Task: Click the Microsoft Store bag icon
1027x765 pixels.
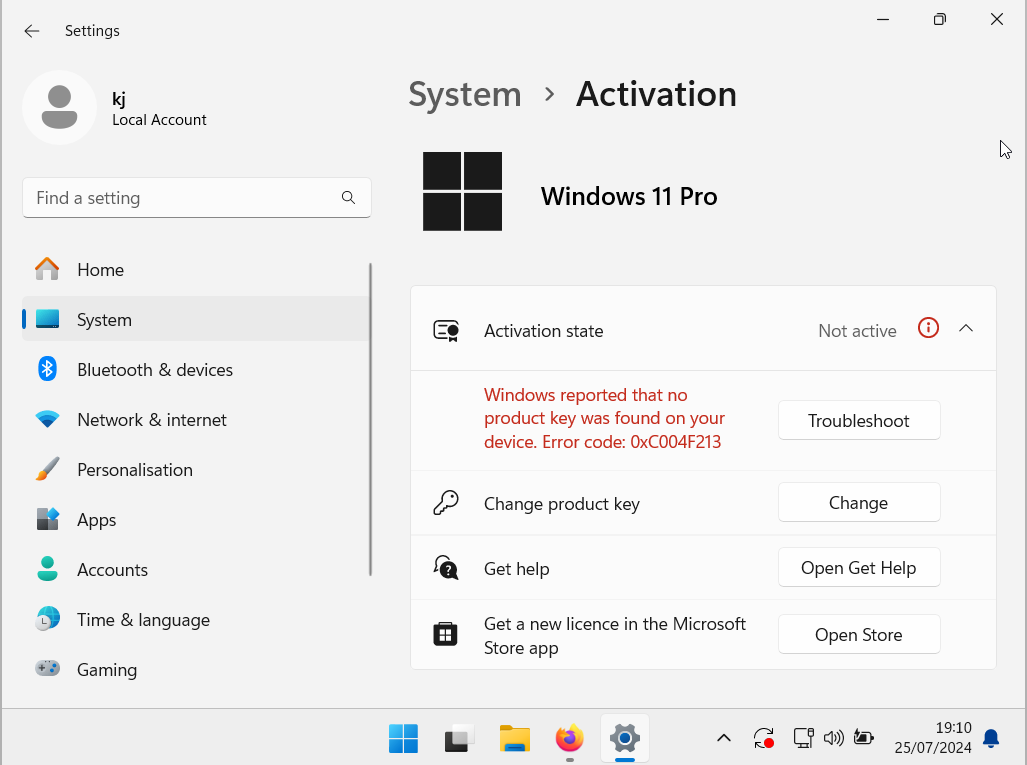Action: 445,634
